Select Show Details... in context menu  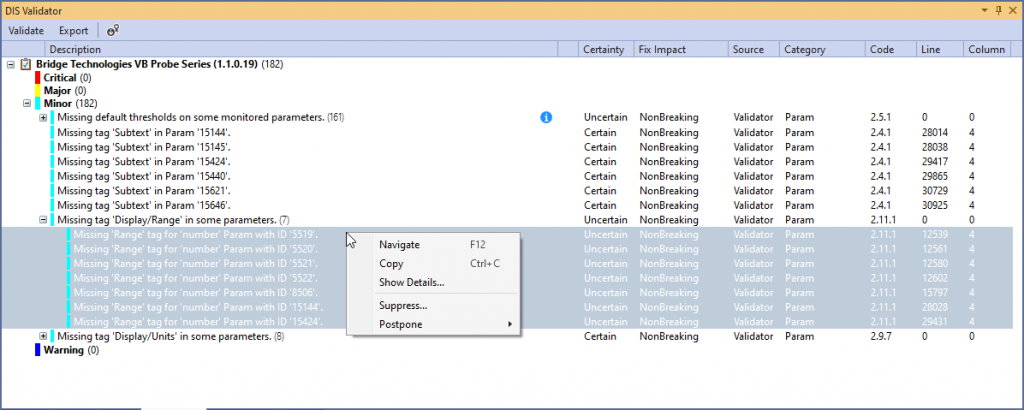[433, 283]
